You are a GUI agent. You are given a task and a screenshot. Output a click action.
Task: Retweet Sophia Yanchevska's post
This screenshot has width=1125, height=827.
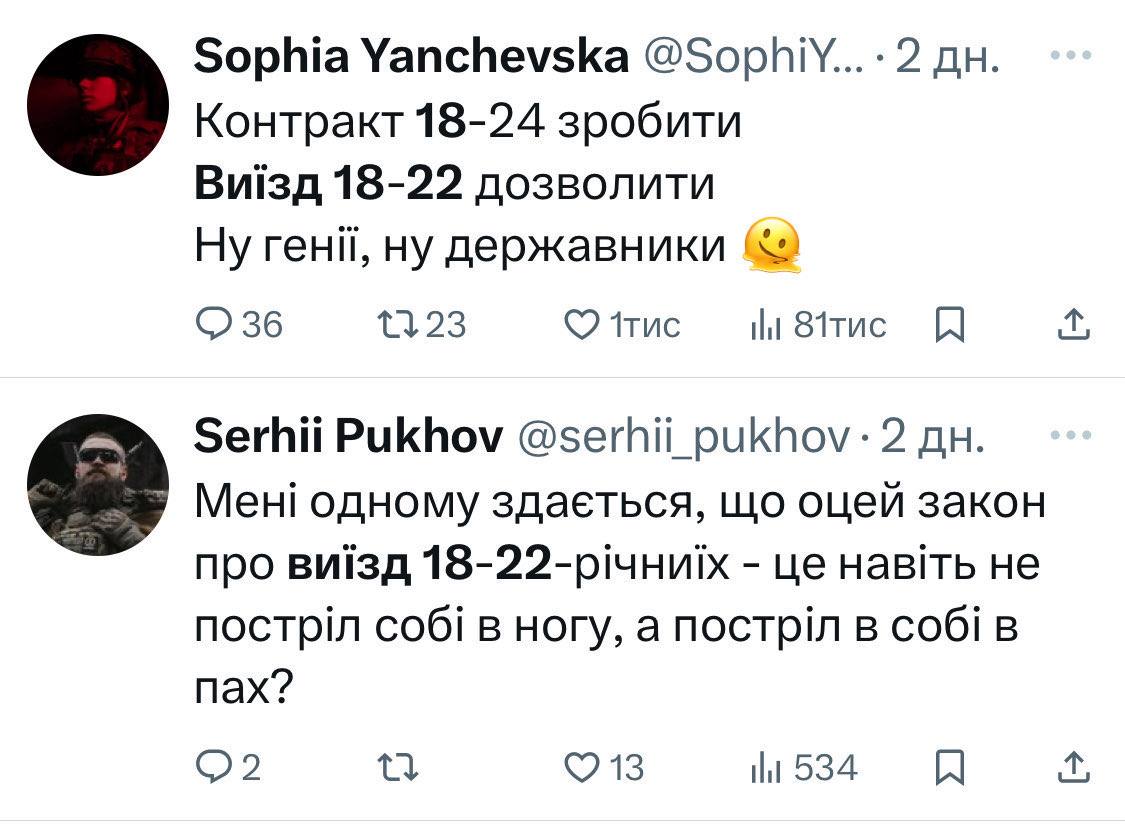tap(390, 324)
